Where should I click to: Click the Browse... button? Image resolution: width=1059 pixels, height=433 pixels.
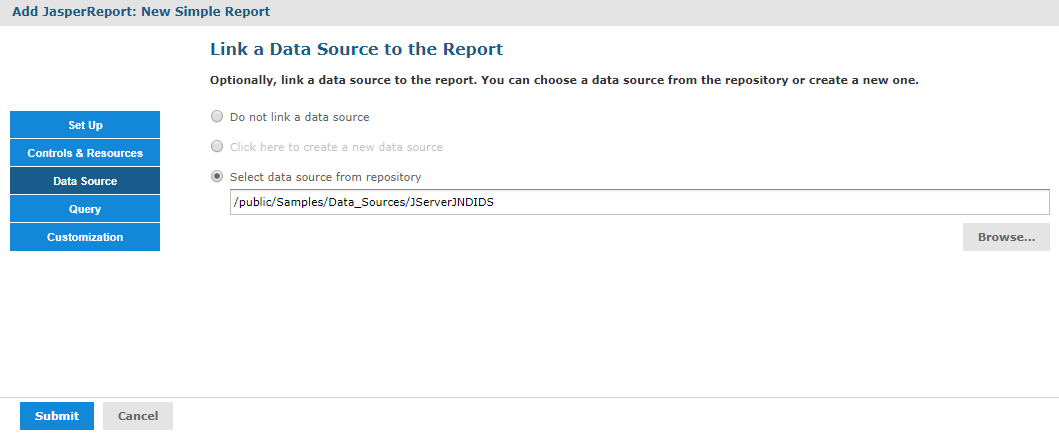1006,237
